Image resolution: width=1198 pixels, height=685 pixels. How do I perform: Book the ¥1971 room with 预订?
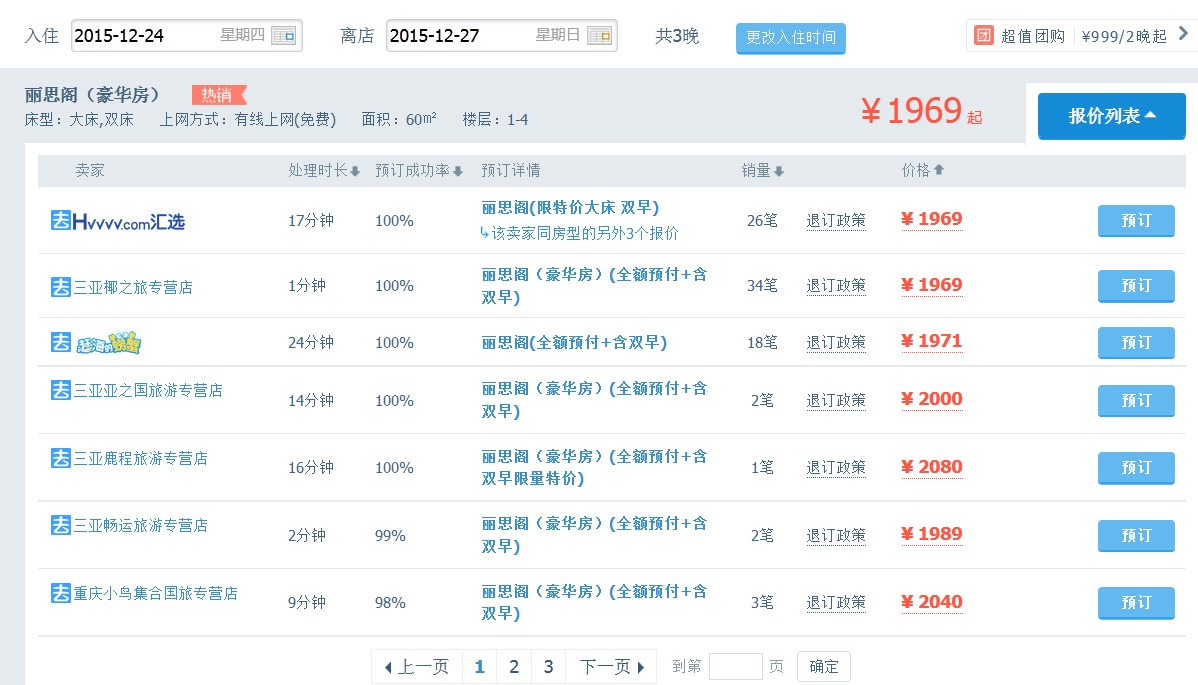(1135, 343)
